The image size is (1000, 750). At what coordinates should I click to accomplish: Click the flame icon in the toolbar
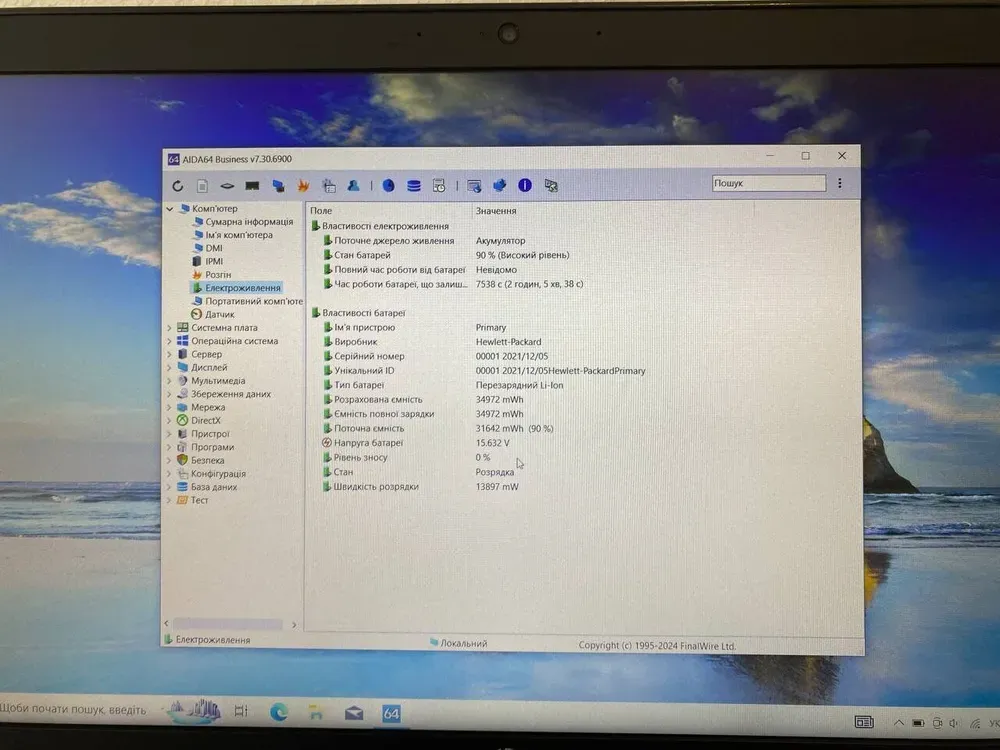(302, 186)
